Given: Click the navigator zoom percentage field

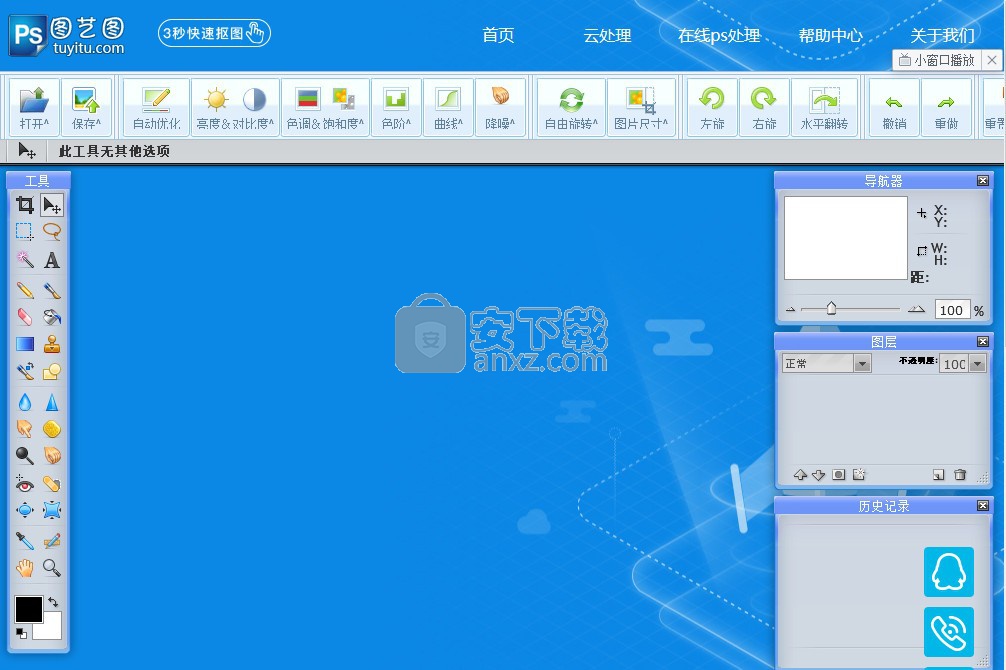Looking at the screenshot, I should pos(951,310).
